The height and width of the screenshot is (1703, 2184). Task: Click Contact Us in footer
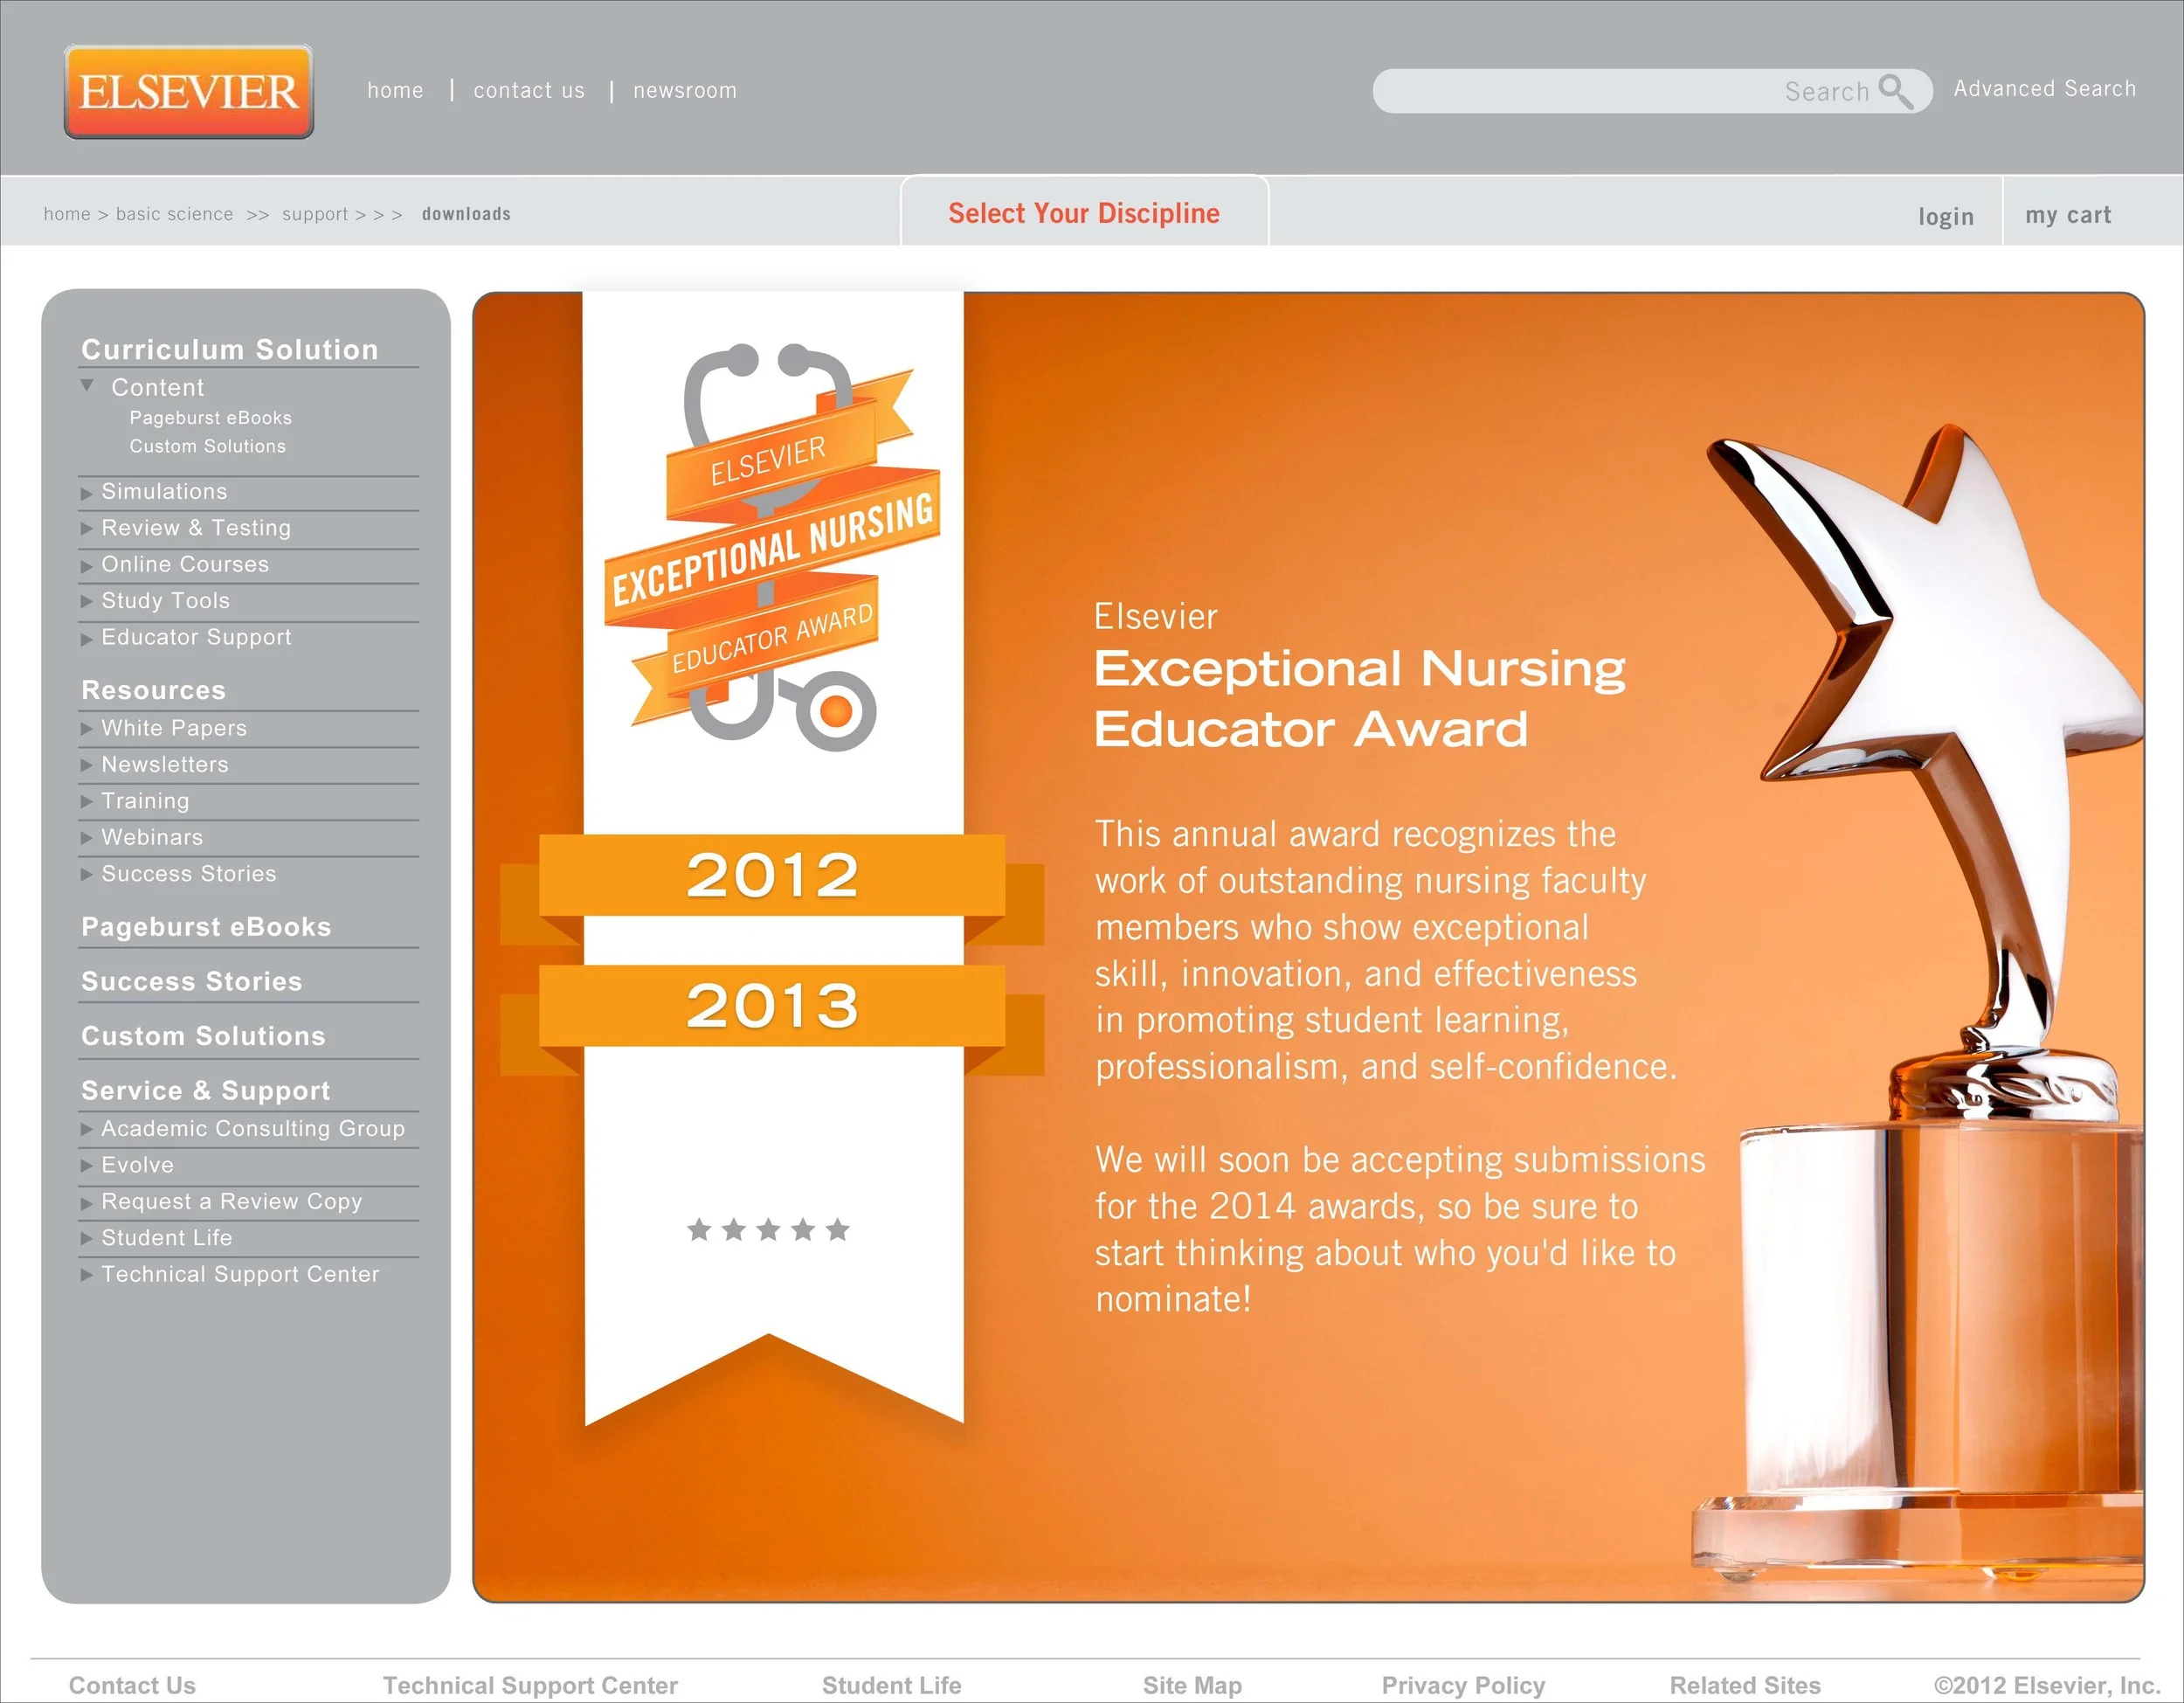(x=132, y=1685)
